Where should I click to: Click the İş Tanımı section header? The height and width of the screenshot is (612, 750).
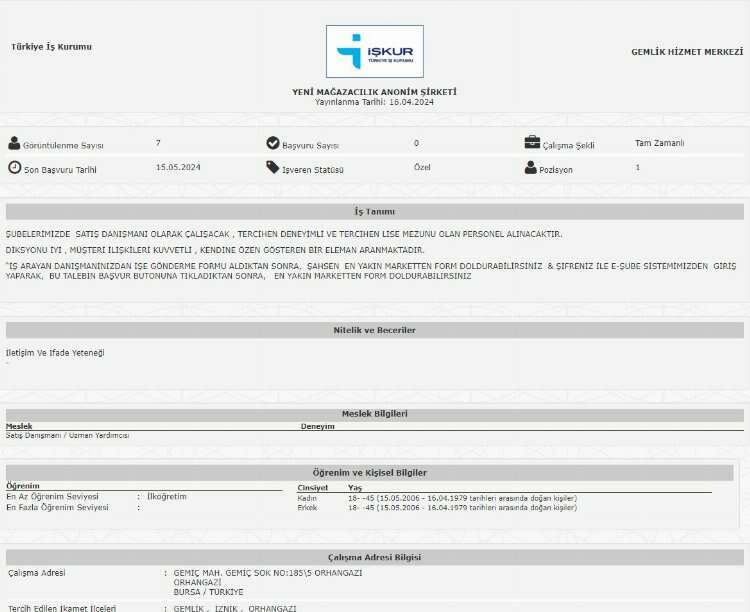click(374, 212)
